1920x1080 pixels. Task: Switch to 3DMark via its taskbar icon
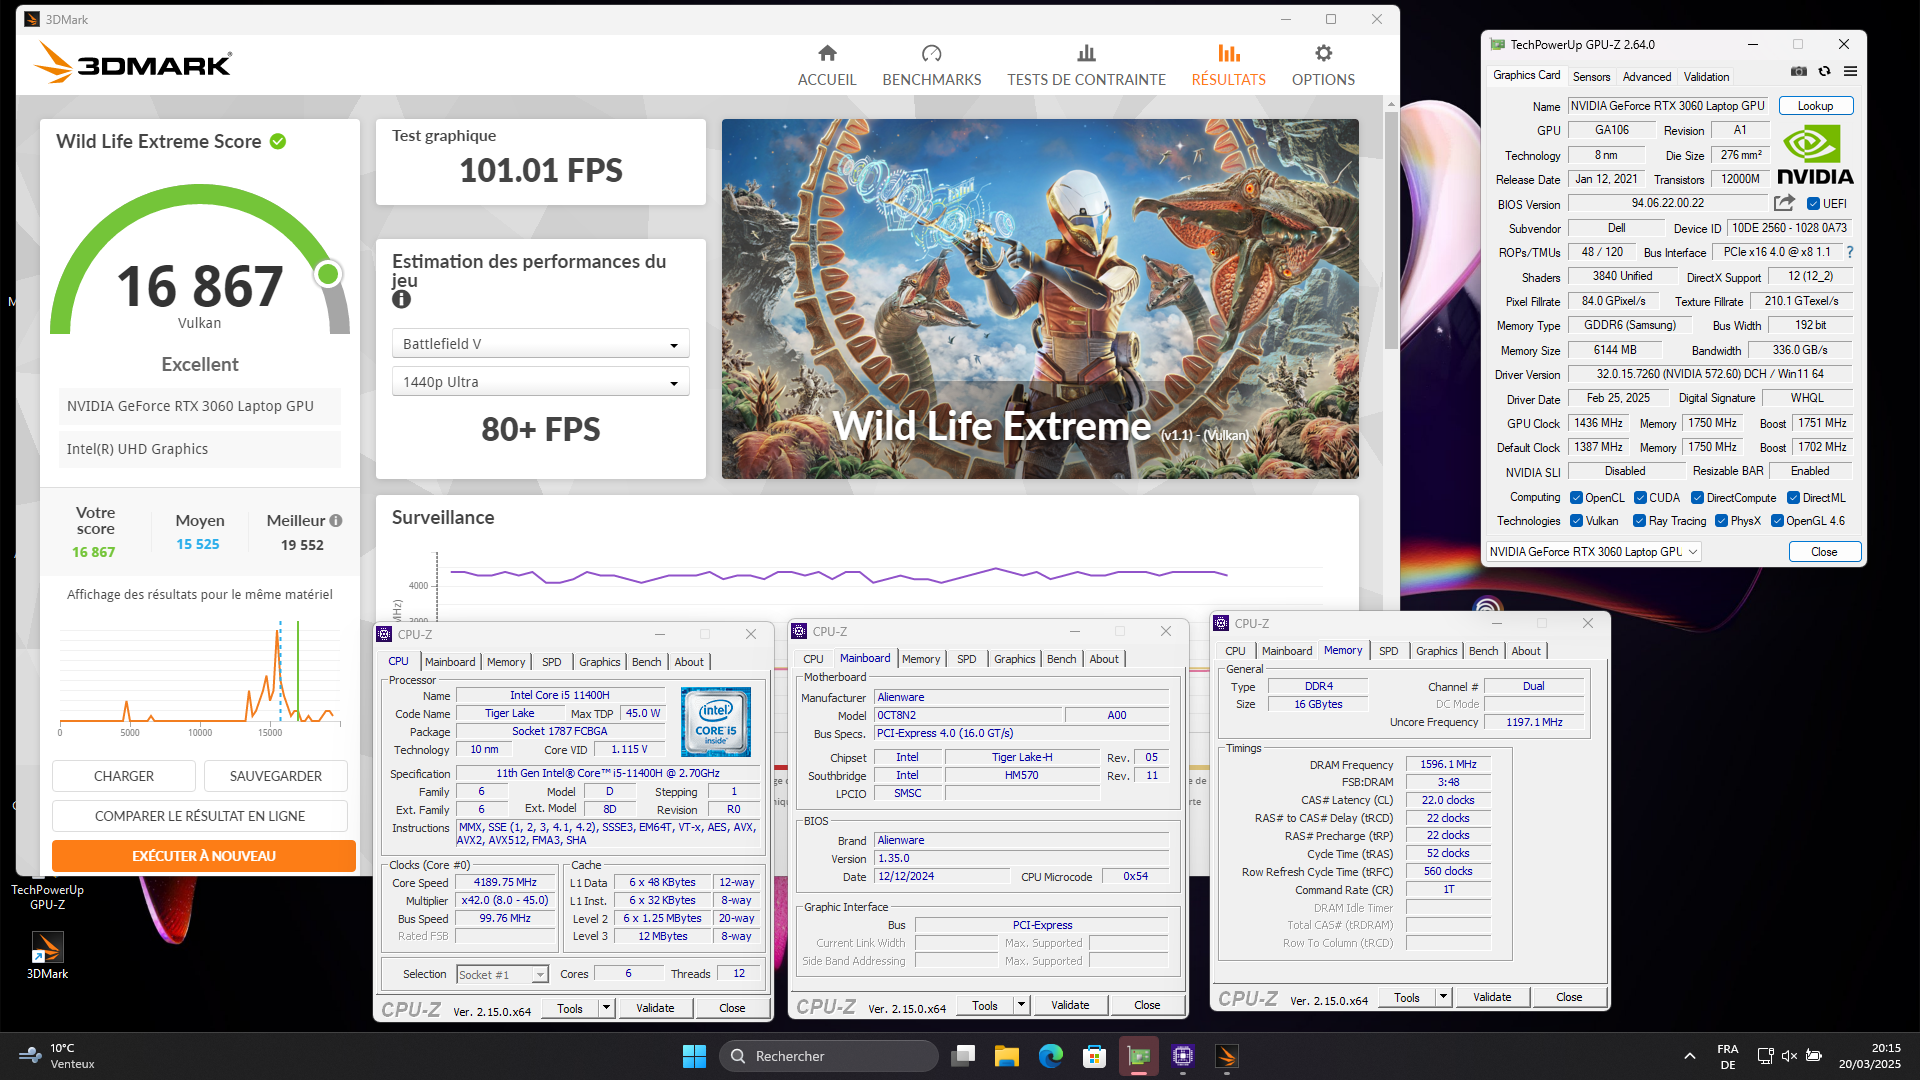point(1227,1056)
